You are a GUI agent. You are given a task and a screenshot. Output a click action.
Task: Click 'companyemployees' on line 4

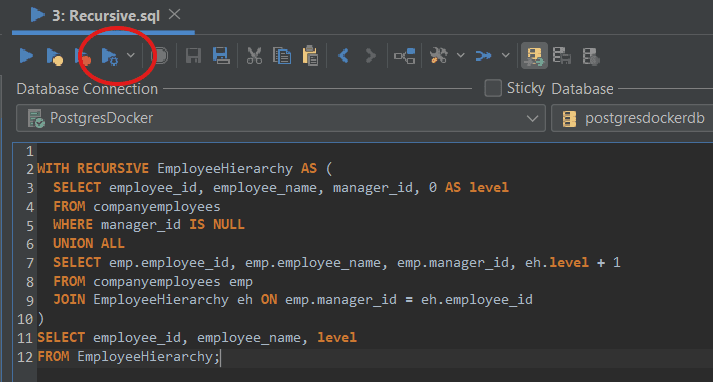(157, 206)
